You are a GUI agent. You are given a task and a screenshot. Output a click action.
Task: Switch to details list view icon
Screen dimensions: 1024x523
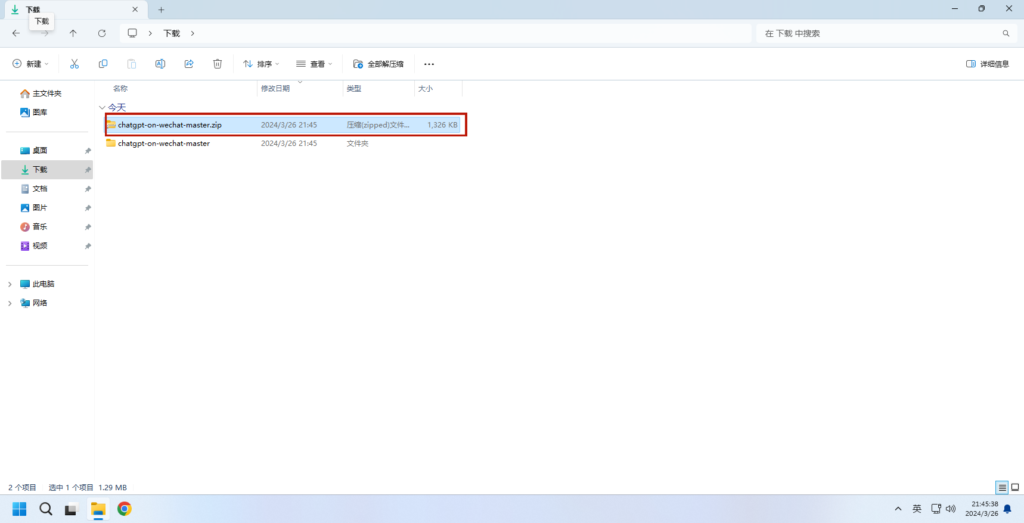tap(1002, 487)
